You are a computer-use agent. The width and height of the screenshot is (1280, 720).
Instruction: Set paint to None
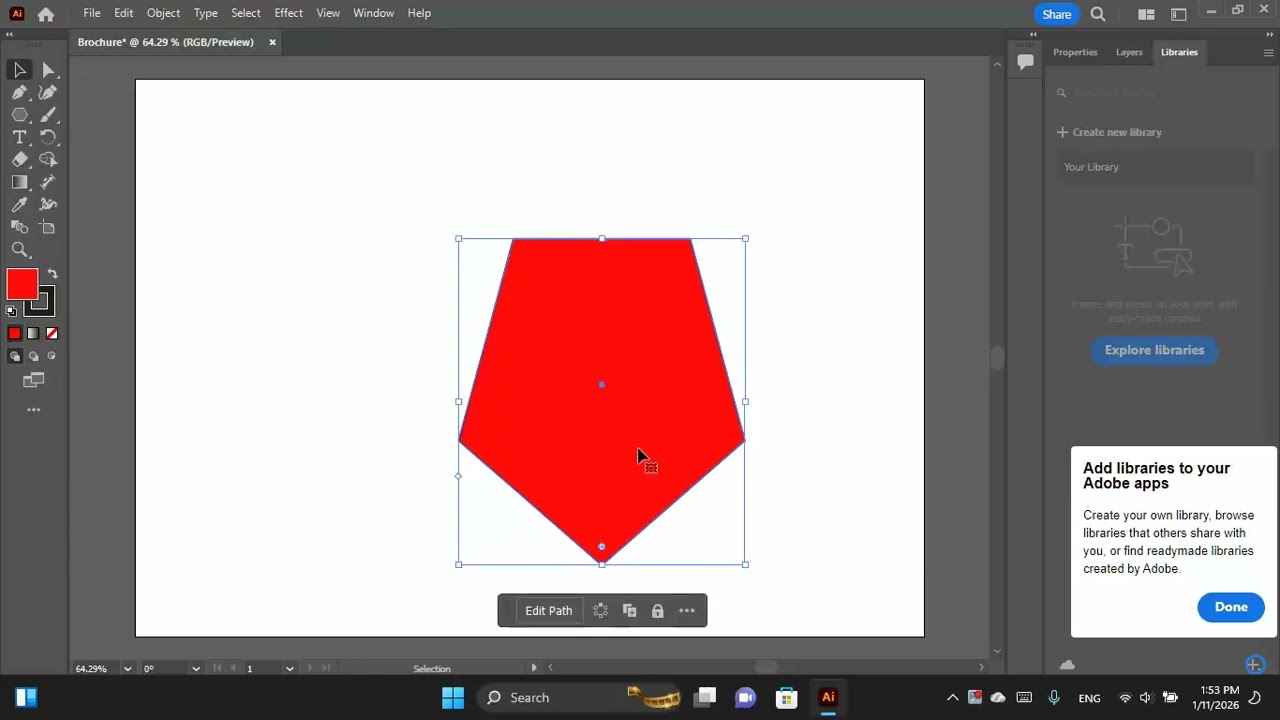pyautogui.click(x=51, y=334)
